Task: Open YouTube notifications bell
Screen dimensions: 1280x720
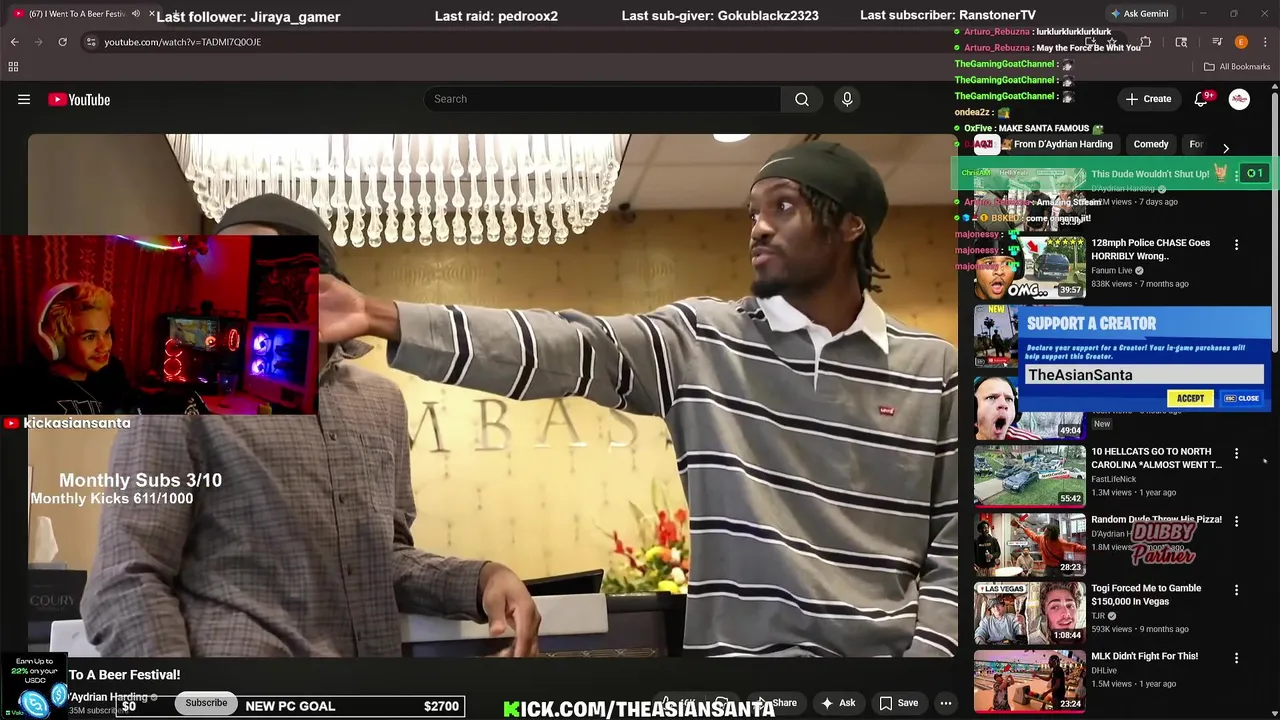Action: 1202,99
